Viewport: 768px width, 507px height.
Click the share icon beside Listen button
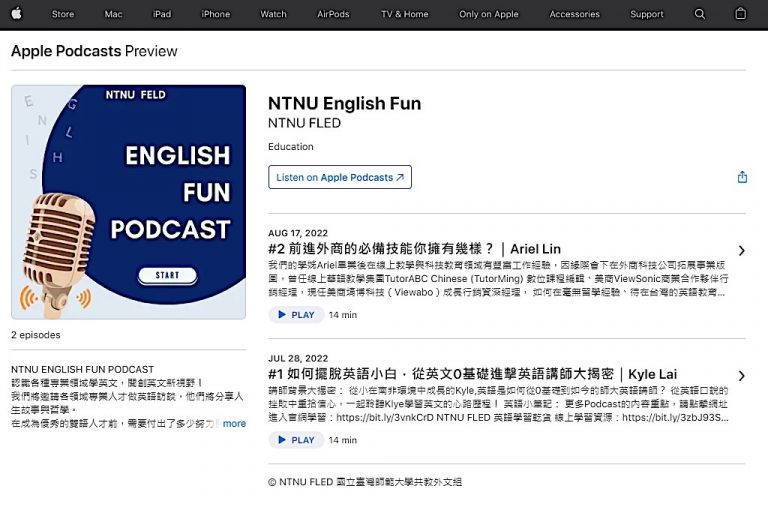coord(742,177)
